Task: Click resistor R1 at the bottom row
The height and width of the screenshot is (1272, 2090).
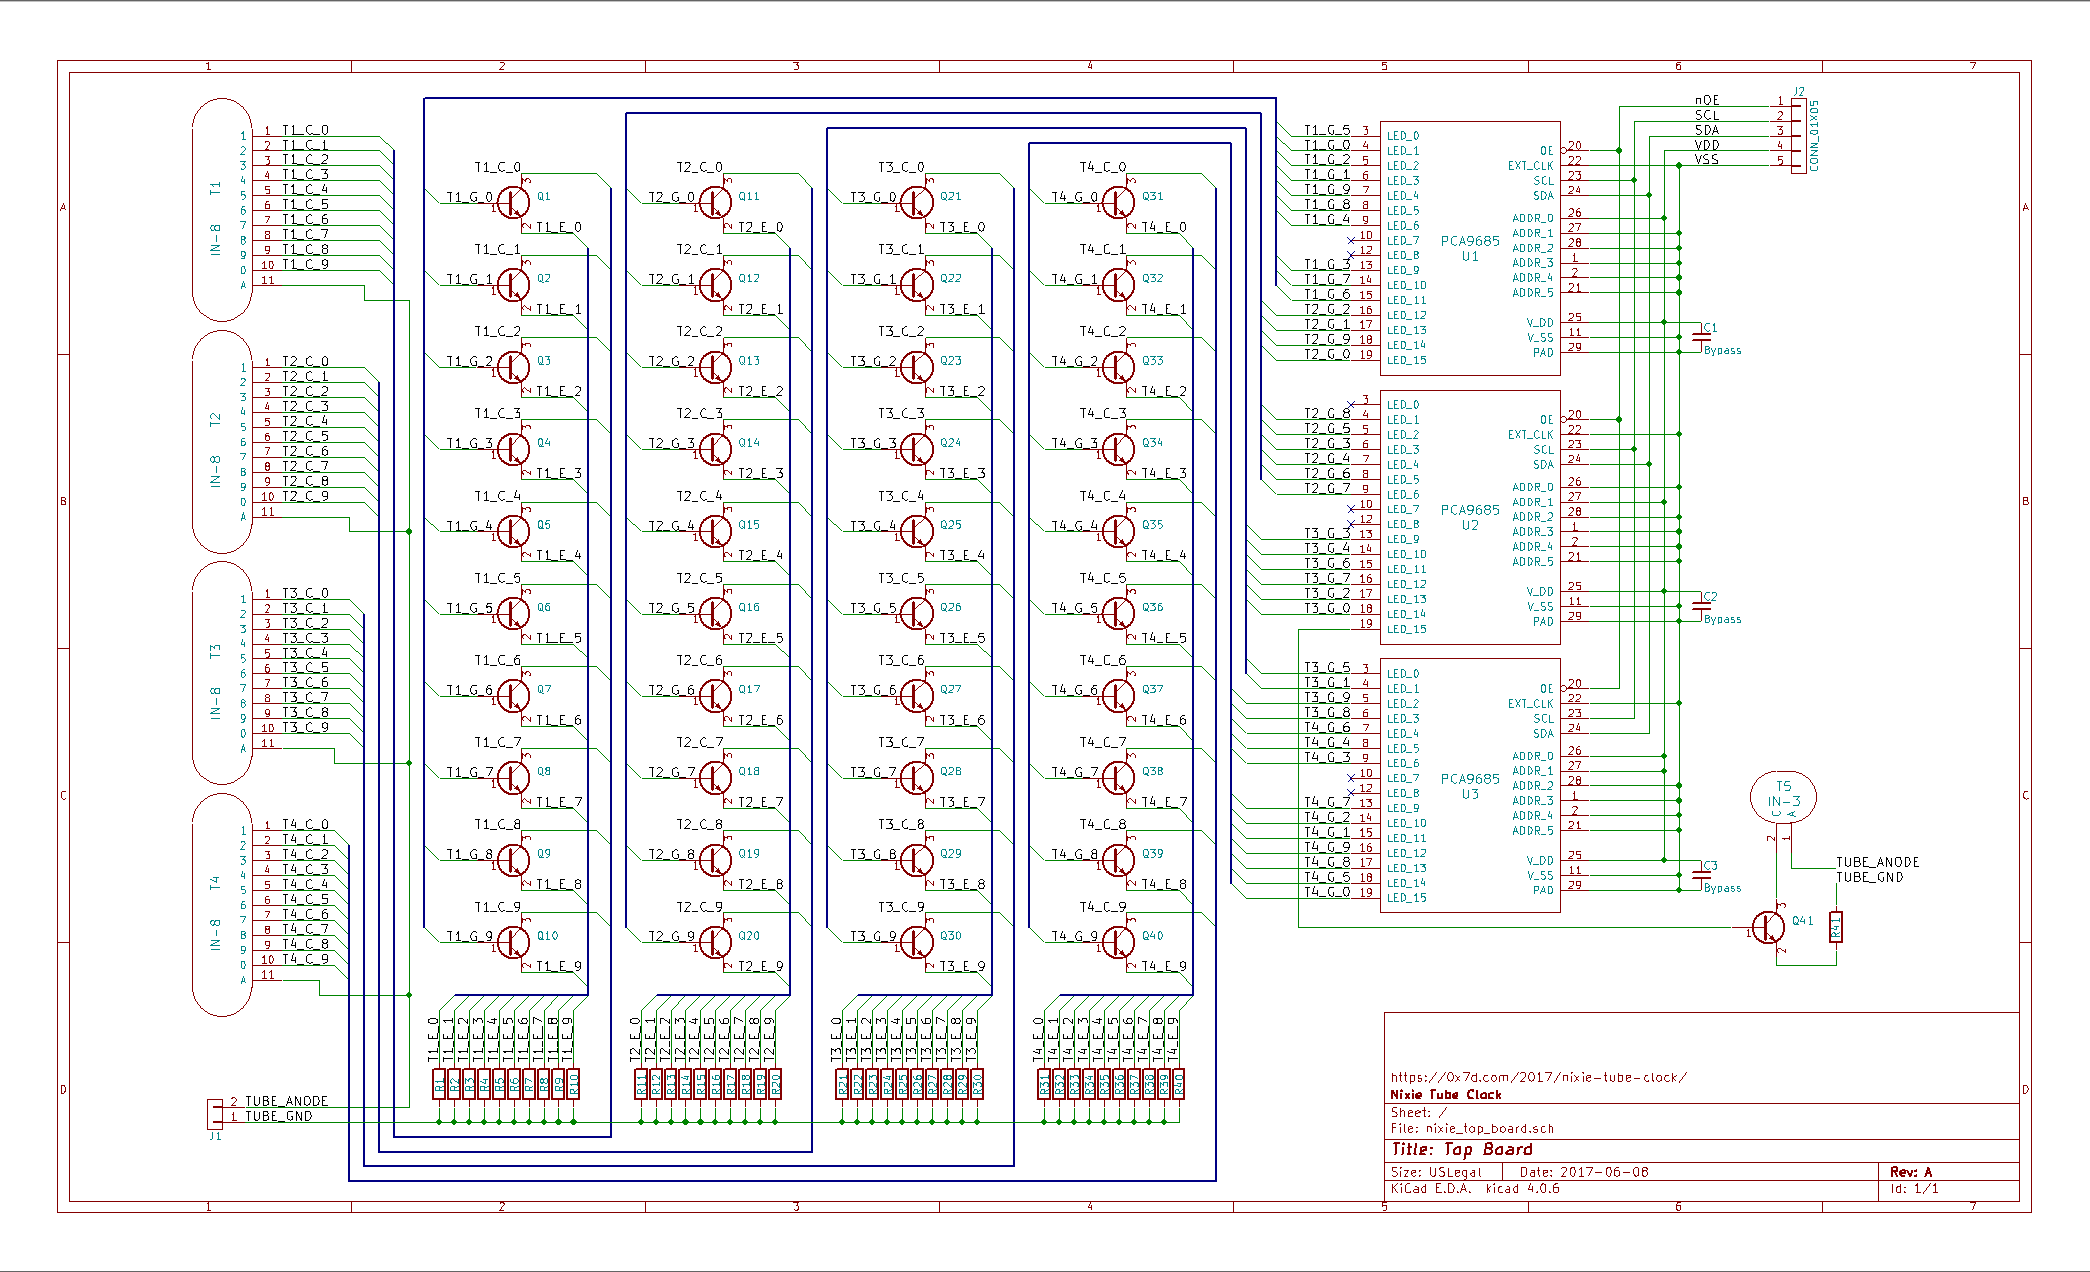Action: 439,1084
